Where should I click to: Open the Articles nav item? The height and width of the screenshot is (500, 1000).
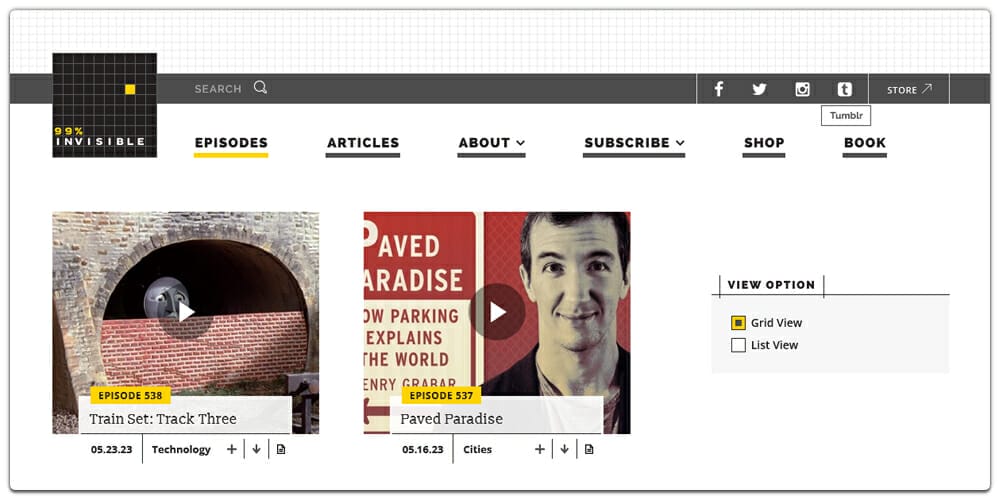(x=363, y=143)
